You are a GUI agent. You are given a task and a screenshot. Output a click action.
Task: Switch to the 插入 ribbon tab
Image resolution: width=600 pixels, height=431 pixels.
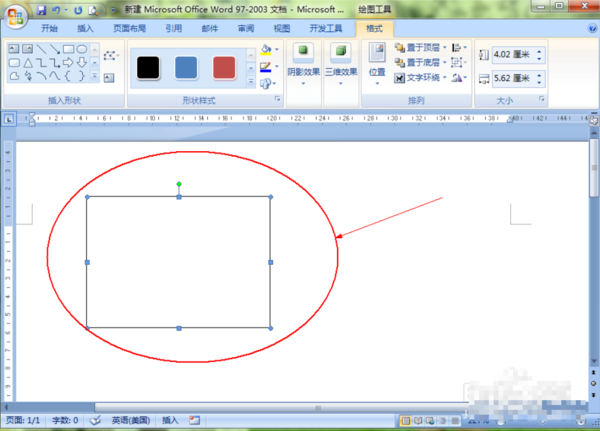tap(85, 28)
